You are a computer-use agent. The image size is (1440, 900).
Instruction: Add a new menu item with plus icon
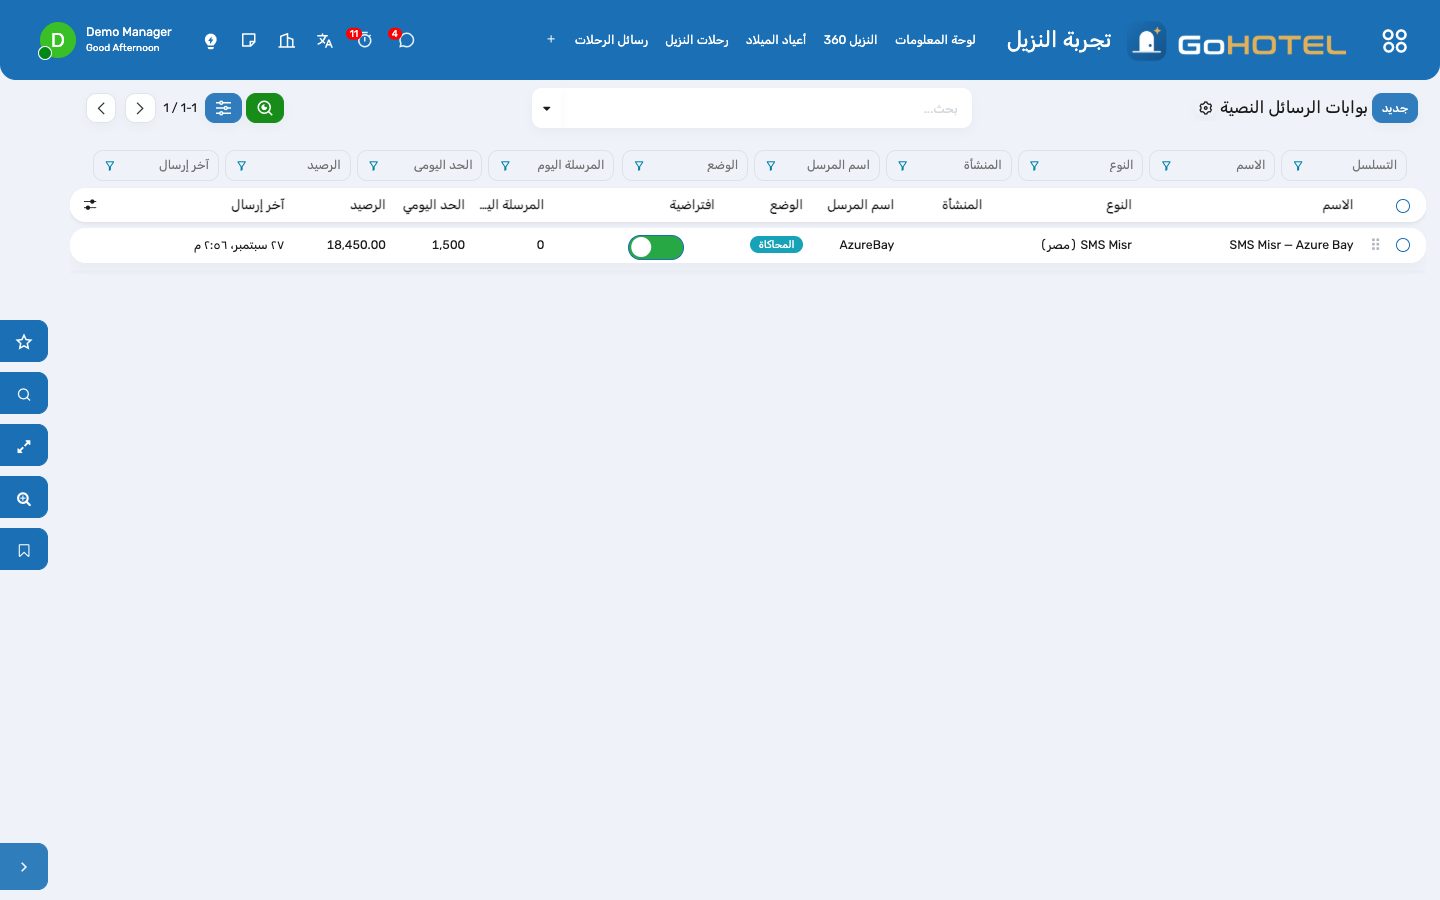(551, 40)
